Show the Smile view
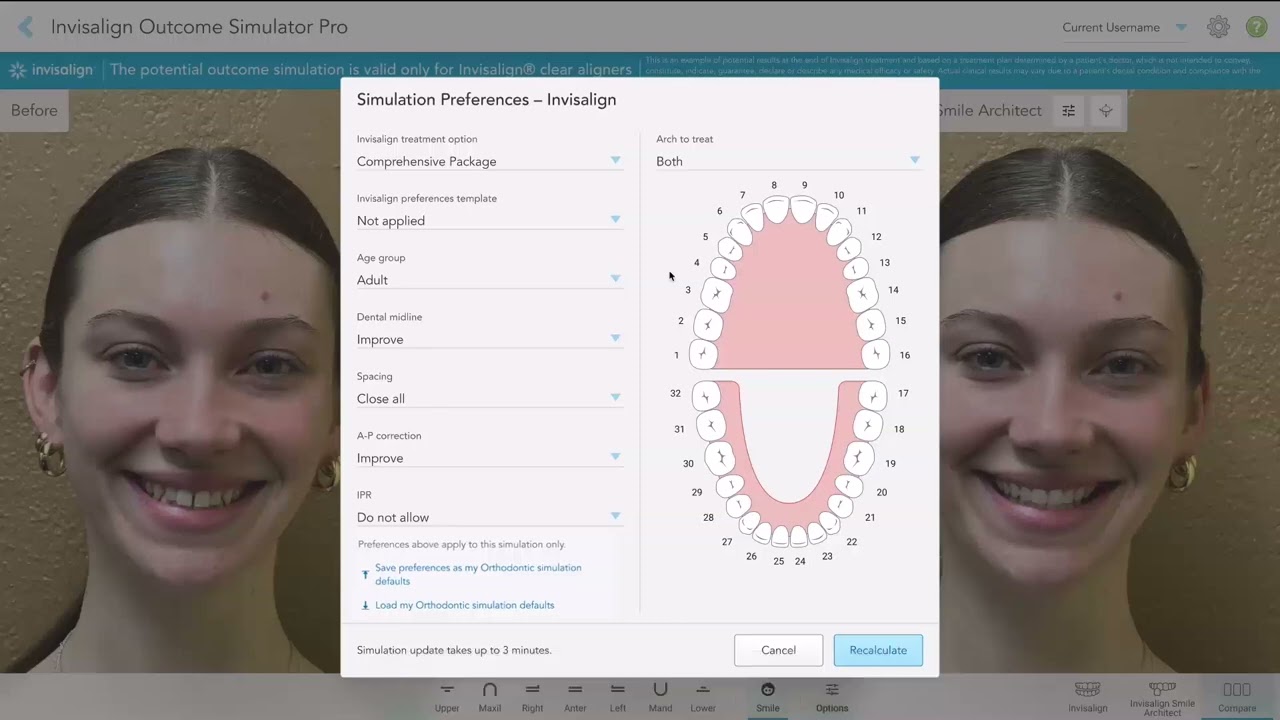The height and width of the screenshot is (720, 1280). [x=768, y=697]
